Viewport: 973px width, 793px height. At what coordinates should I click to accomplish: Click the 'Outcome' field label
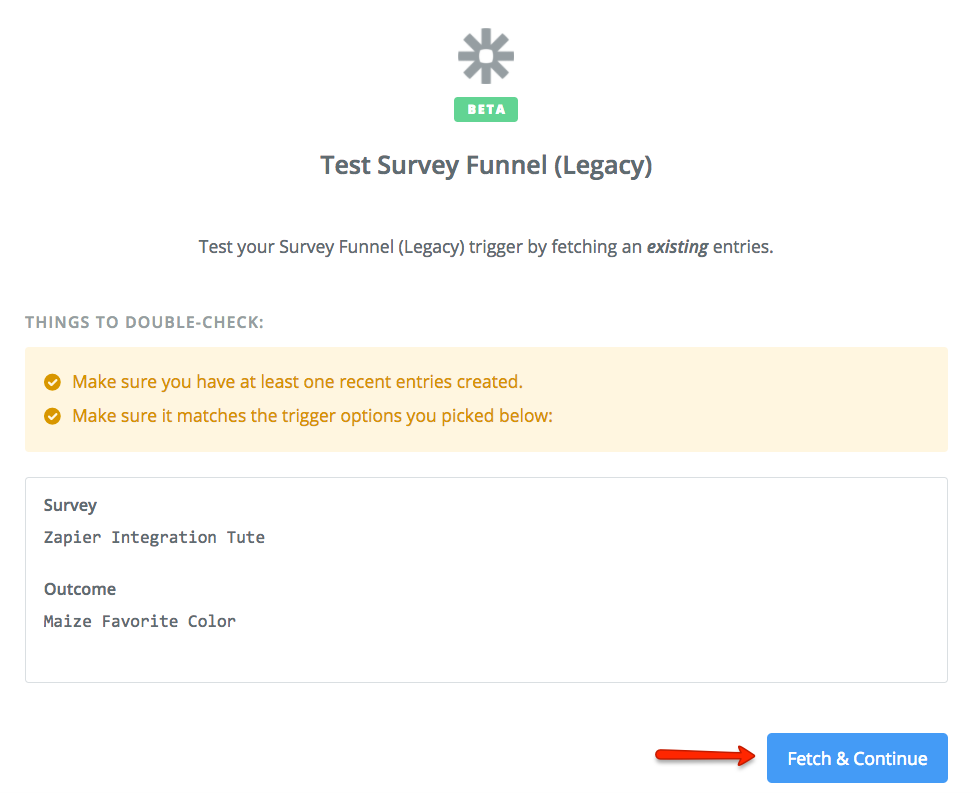pyautogui.click(x=80, y=589)
